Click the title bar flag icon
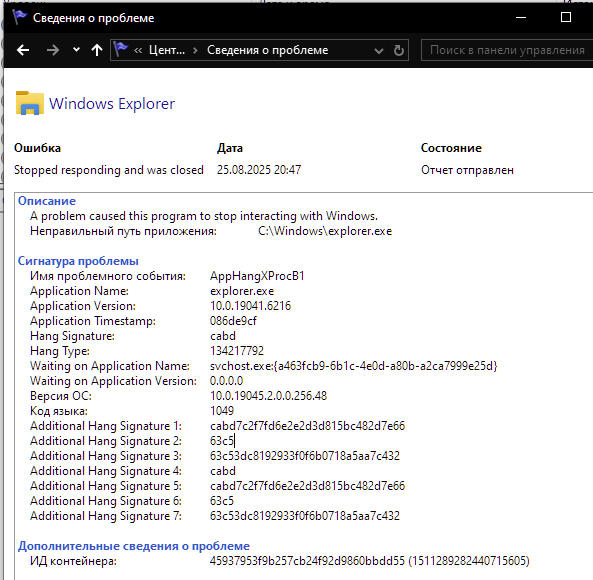 pos(20,17)
